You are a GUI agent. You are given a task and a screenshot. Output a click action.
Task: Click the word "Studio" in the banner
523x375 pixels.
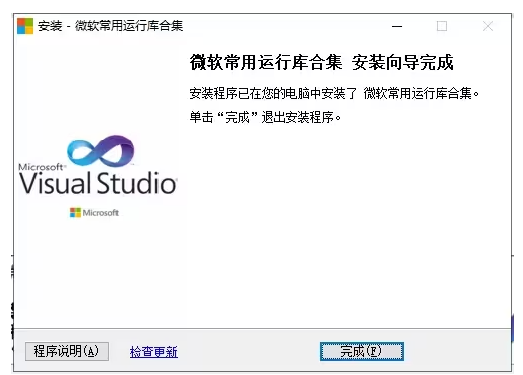[137, 183]
